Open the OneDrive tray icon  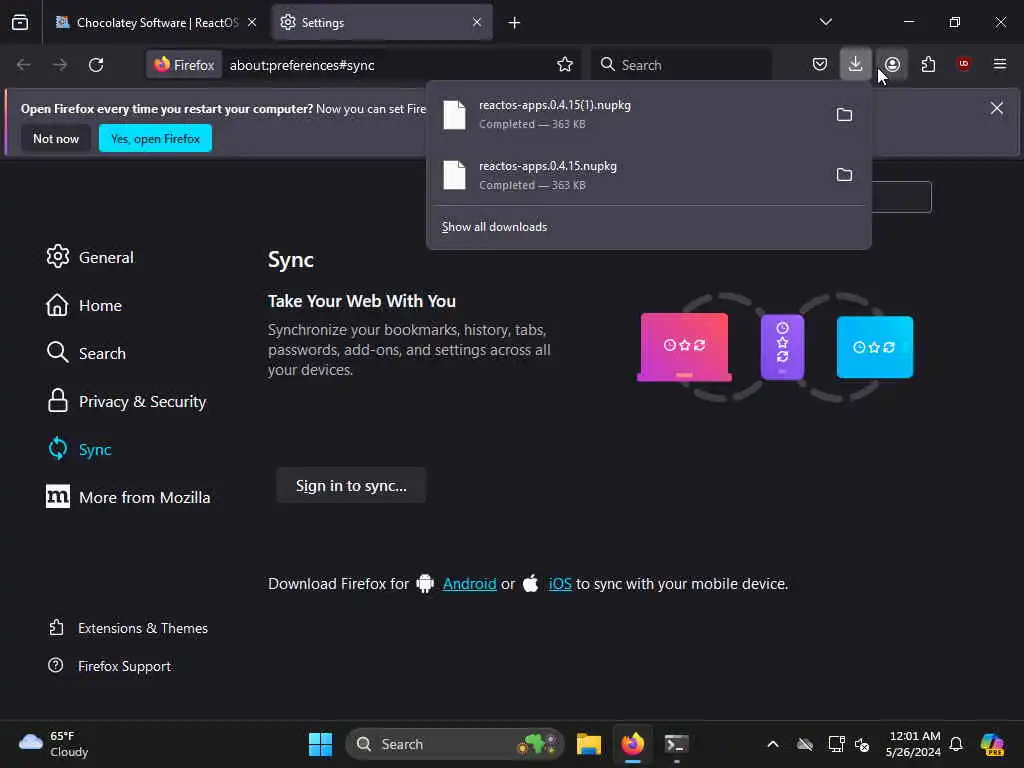pyautogui.click(x=805, y=744)
